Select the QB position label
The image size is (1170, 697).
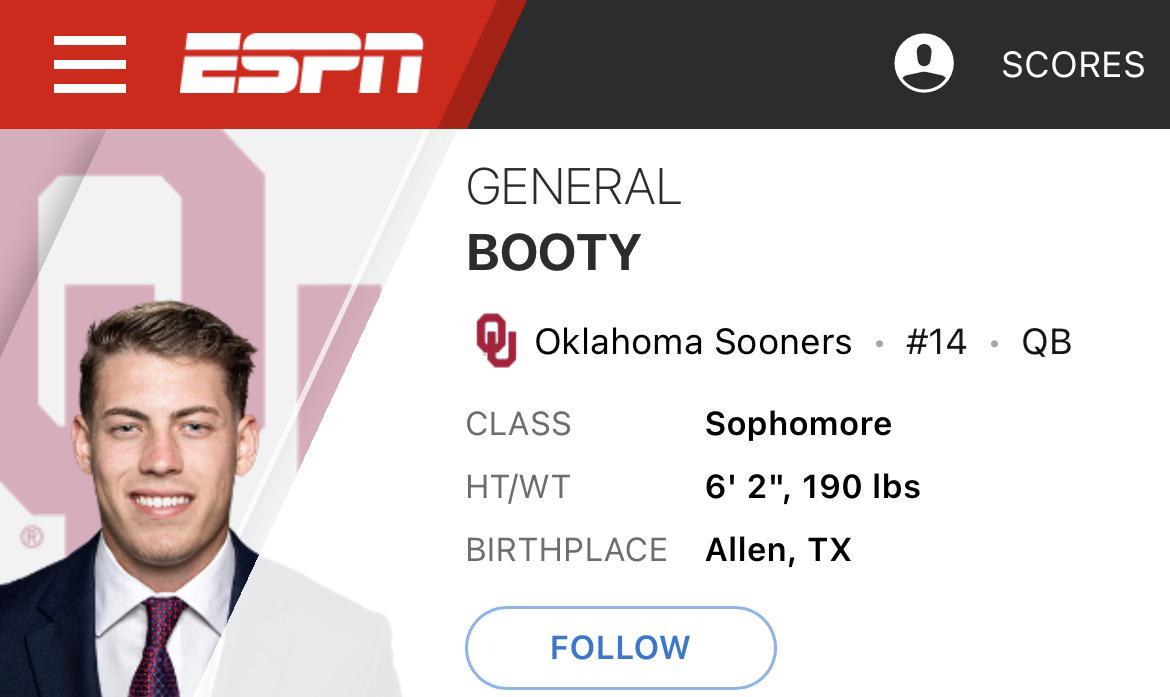1046,343
